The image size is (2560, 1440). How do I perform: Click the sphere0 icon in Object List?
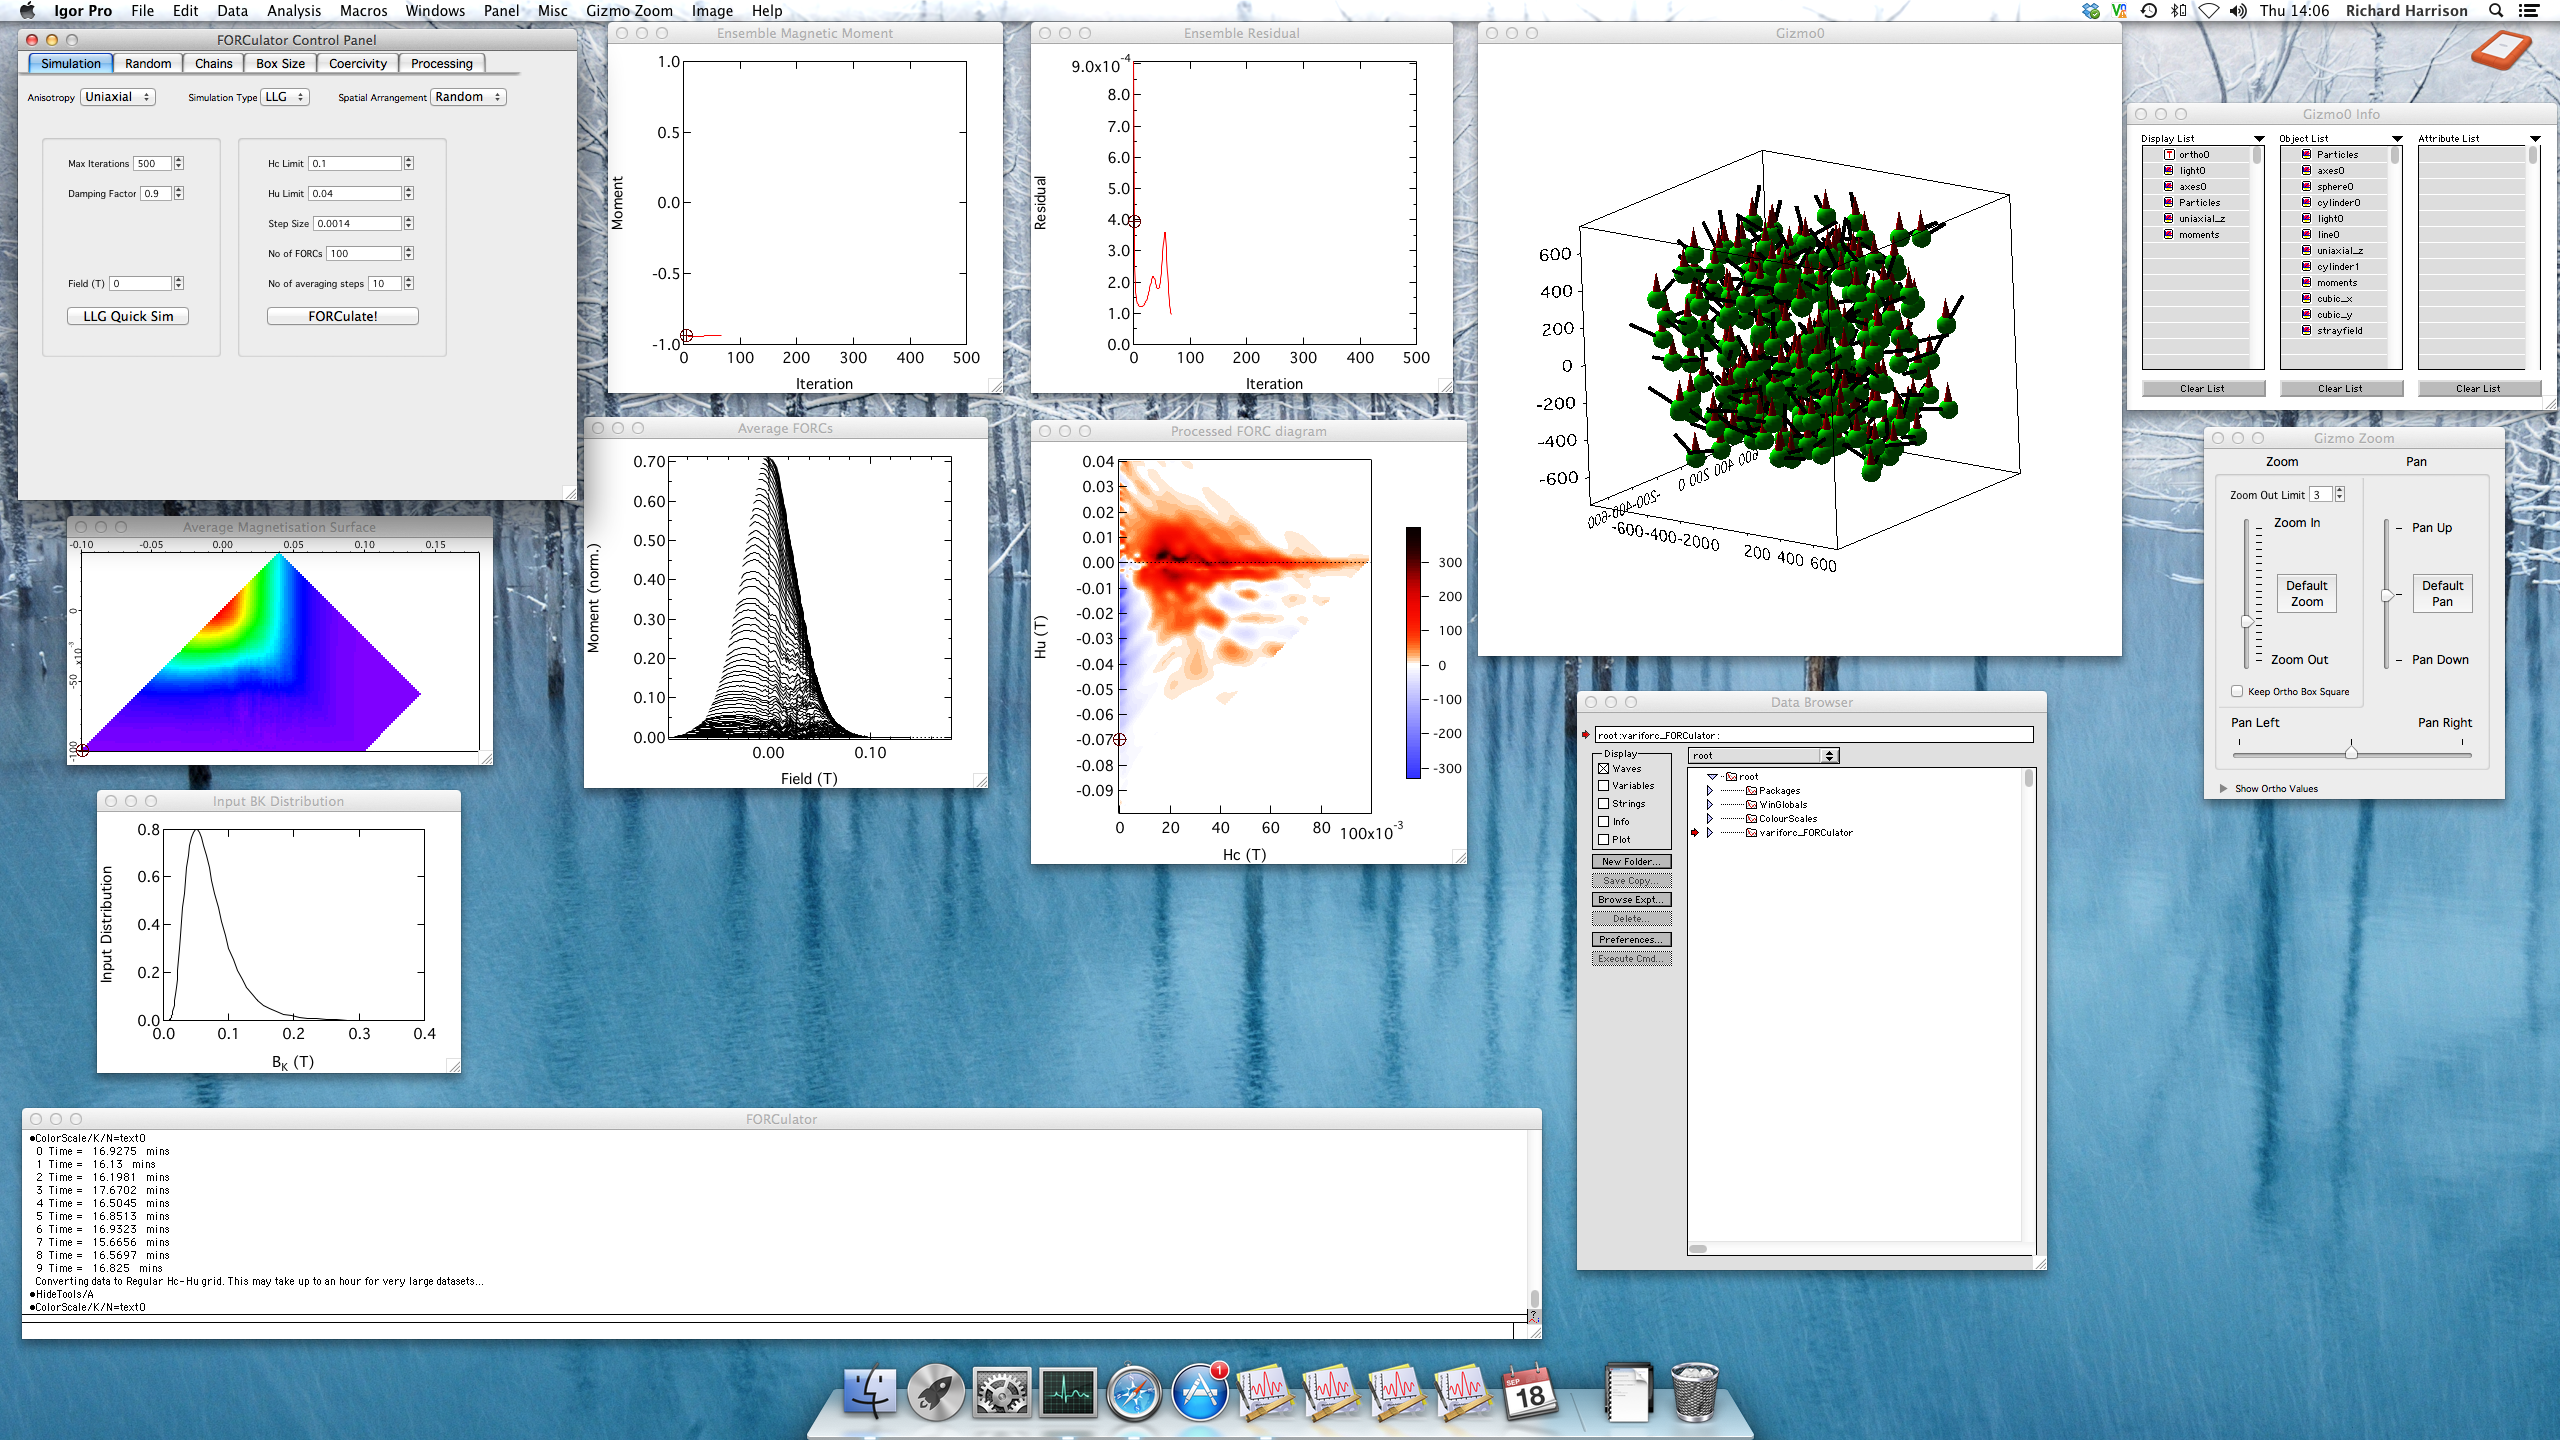(x=2306, y=186)
